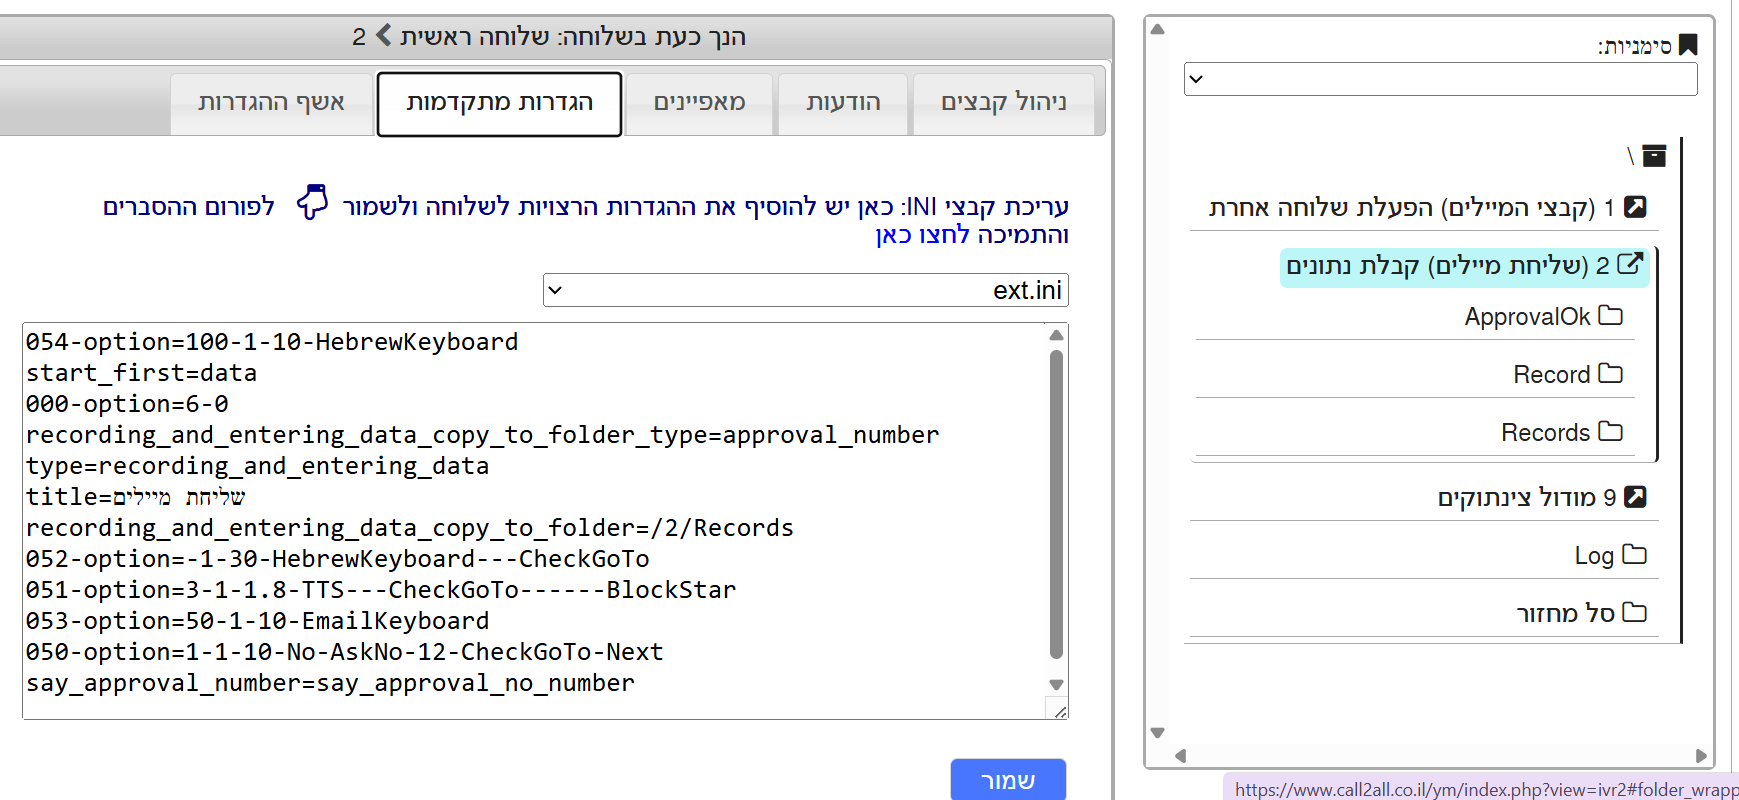Screen dimensions: 1739x800
Task: Go back using the chevron arrow in header
Action: pyautogui.click(x=384, y=37)
